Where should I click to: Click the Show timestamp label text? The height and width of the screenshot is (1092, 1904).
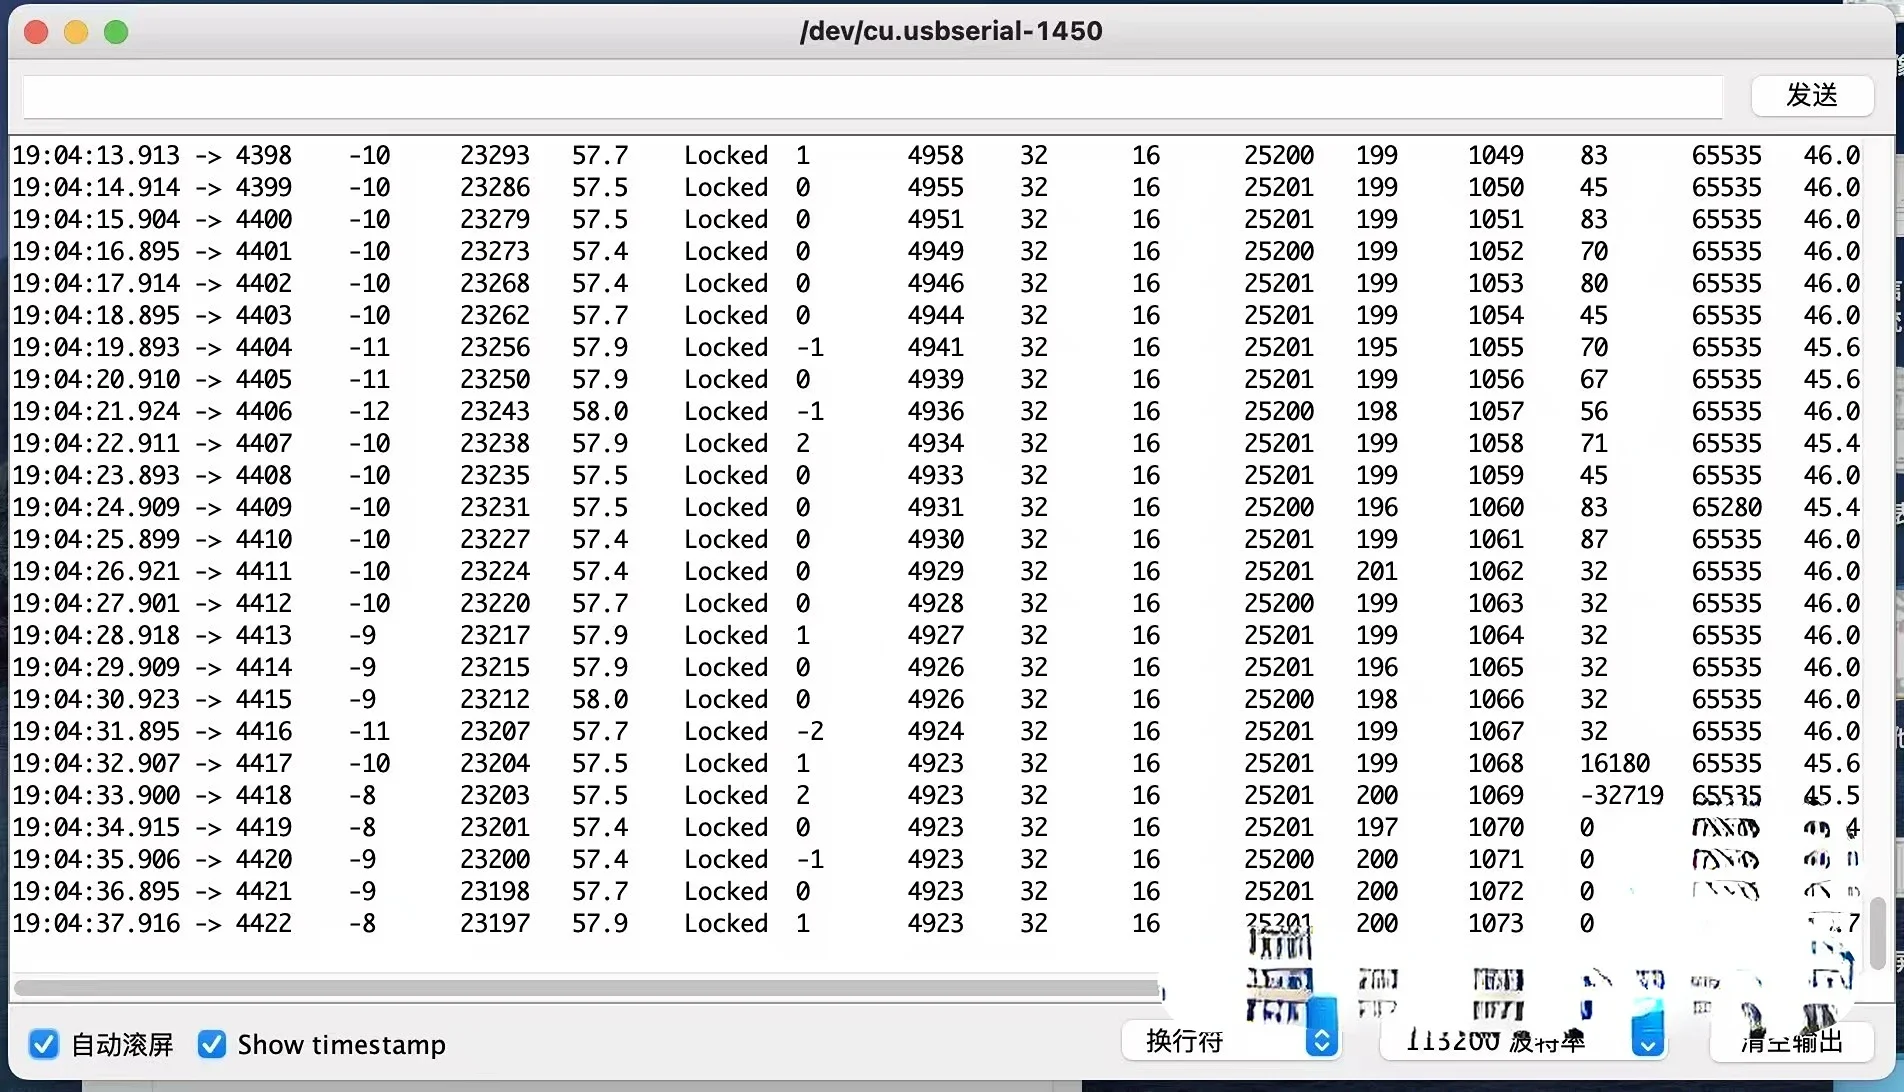click(340, 1044)
